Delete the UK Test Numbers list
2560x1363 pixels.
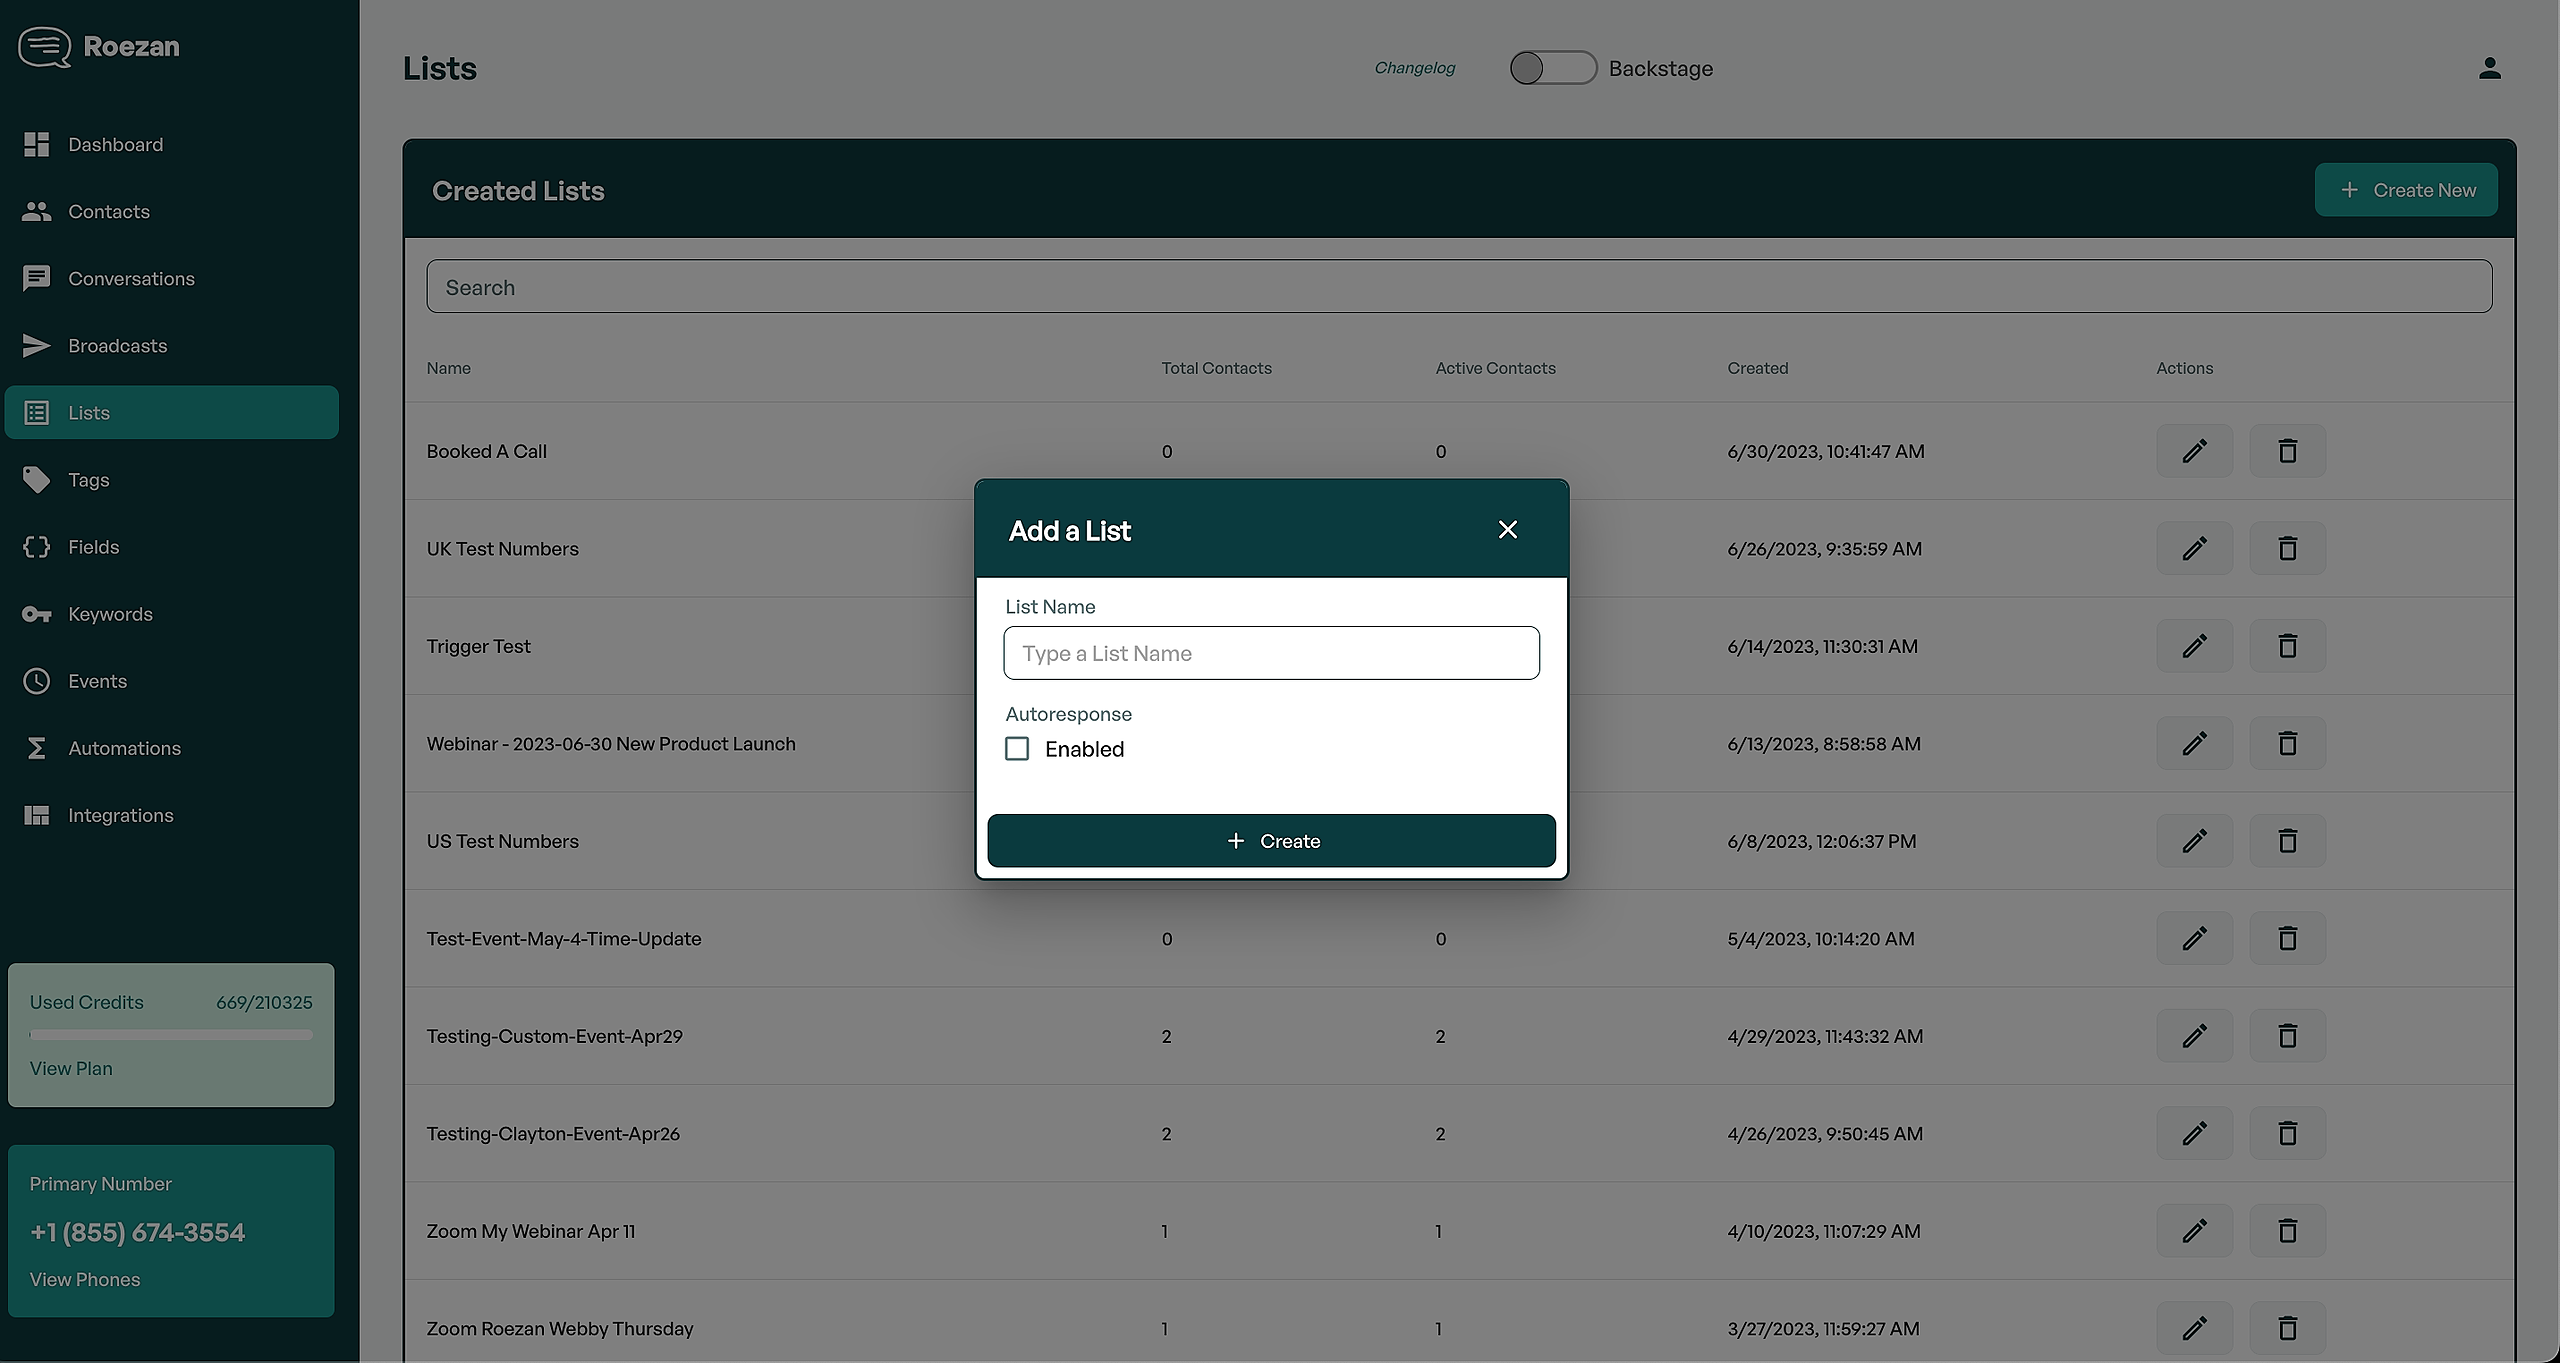coord(2287,548)
